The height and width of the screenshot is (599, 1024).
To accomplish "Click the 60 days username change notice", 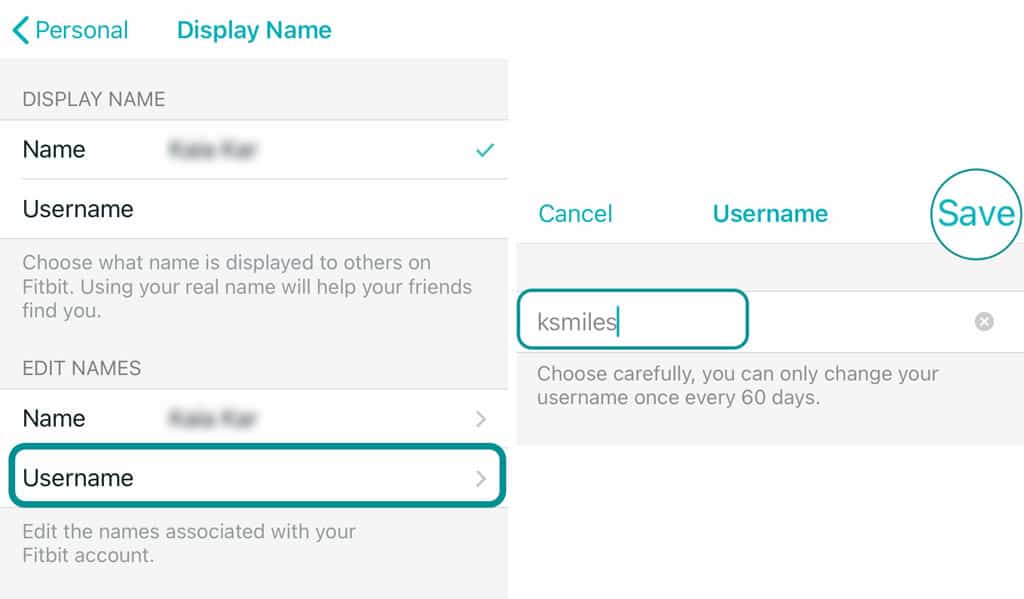I will [x=737, y=386].
